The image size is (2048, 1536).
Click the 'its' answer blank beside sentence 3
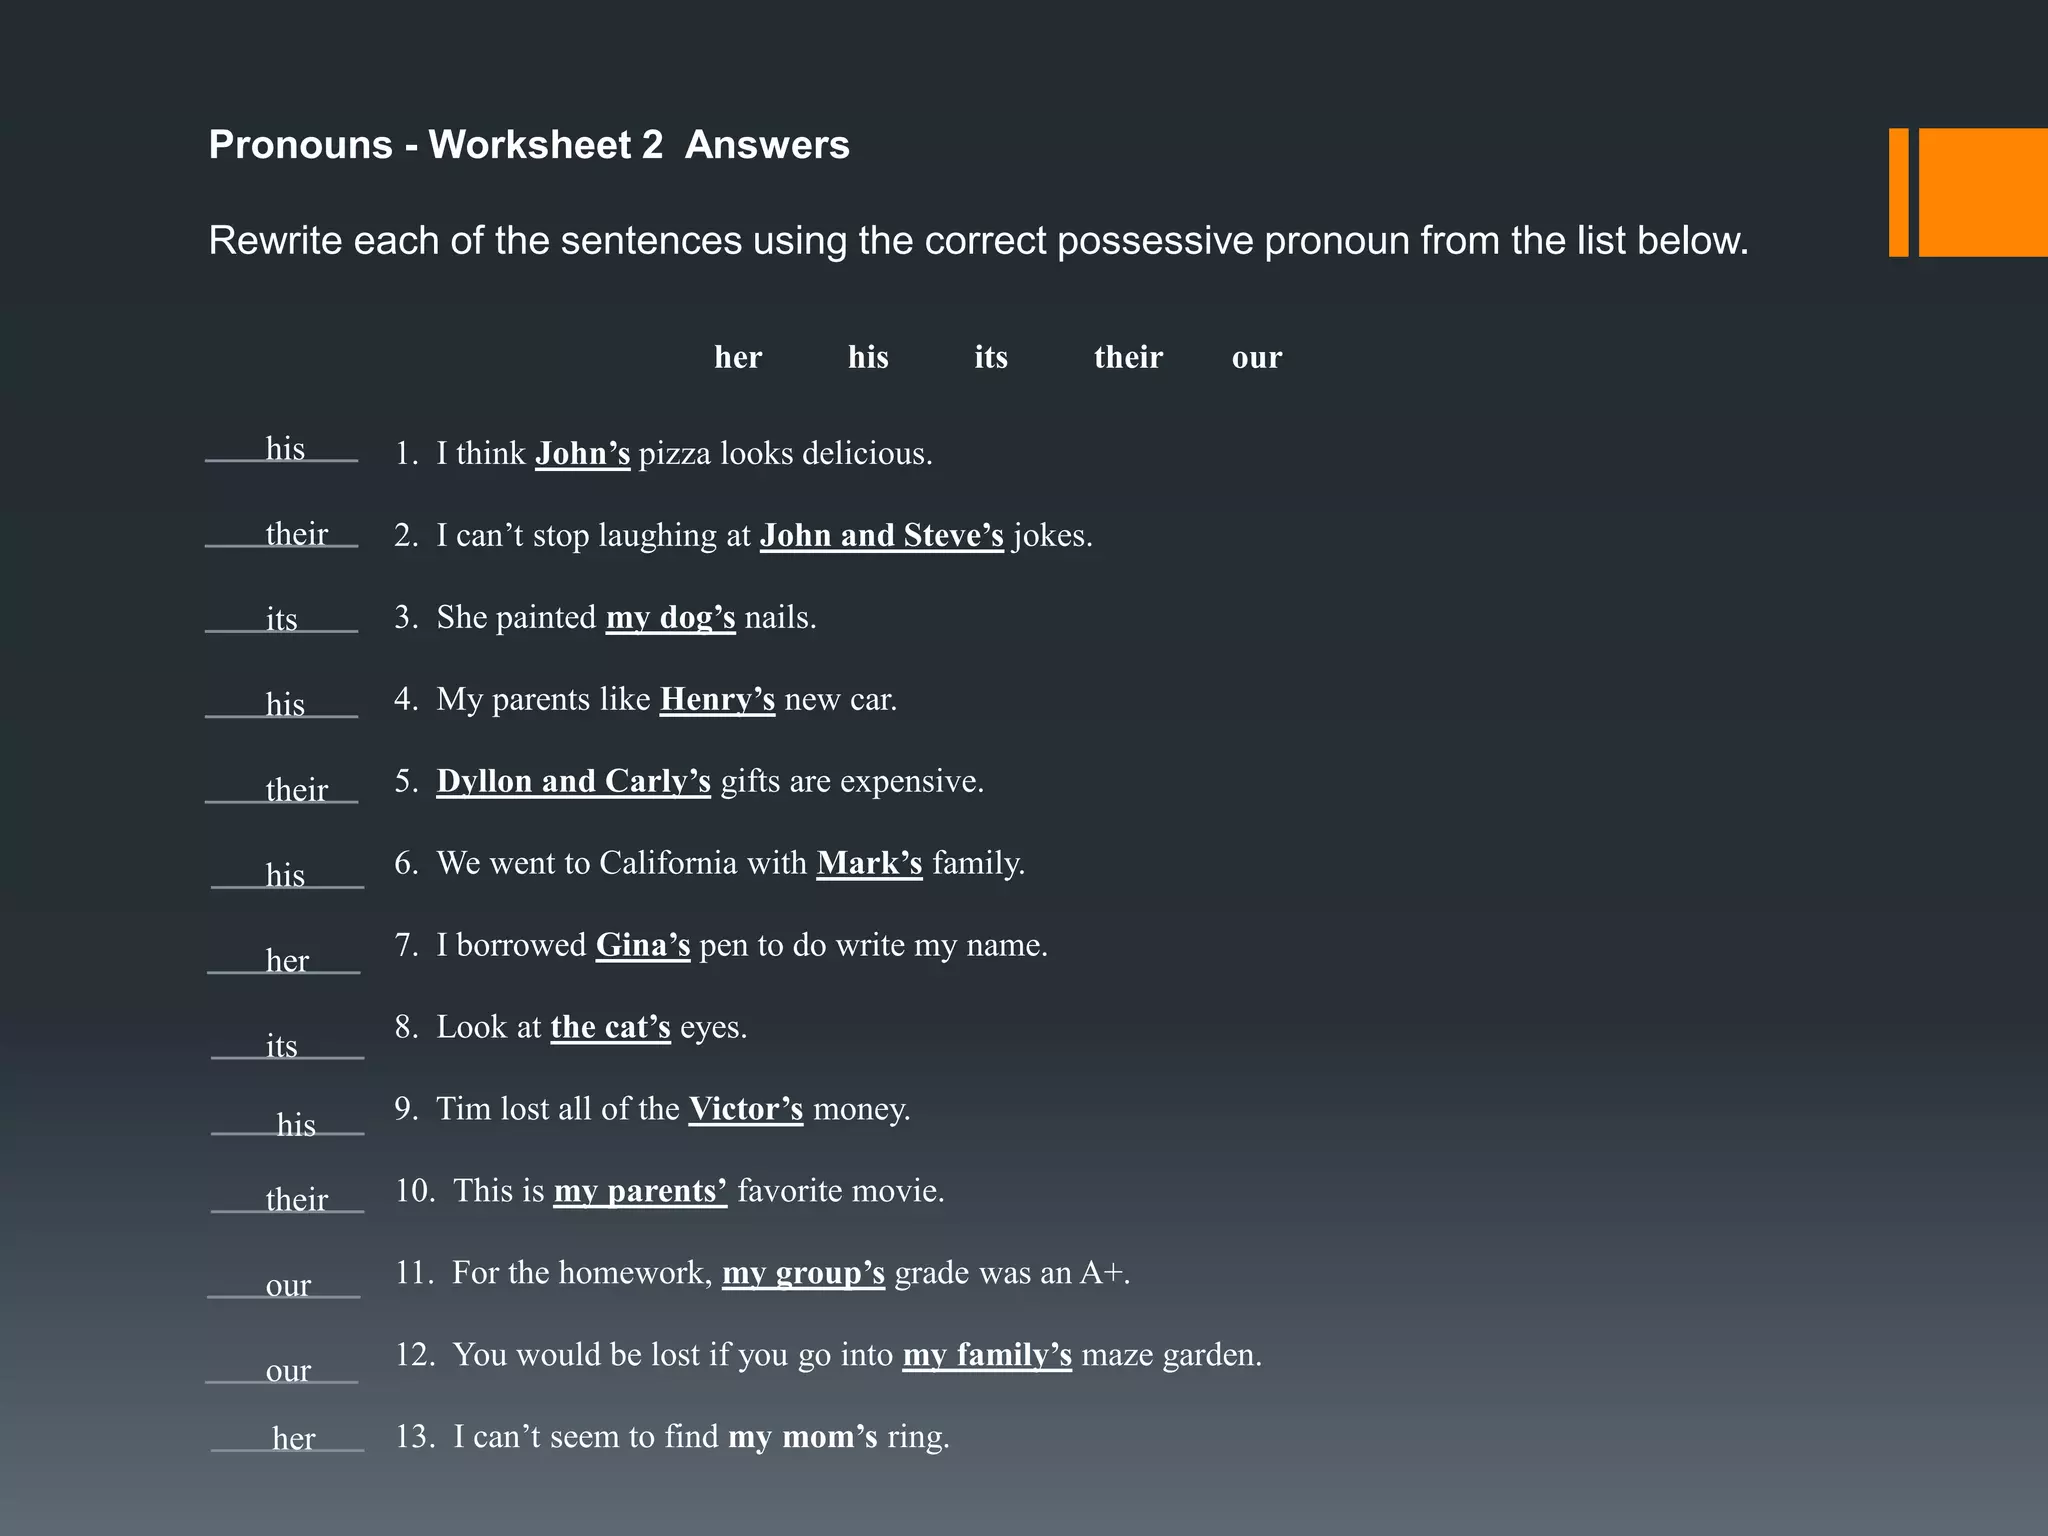[282, 620]
